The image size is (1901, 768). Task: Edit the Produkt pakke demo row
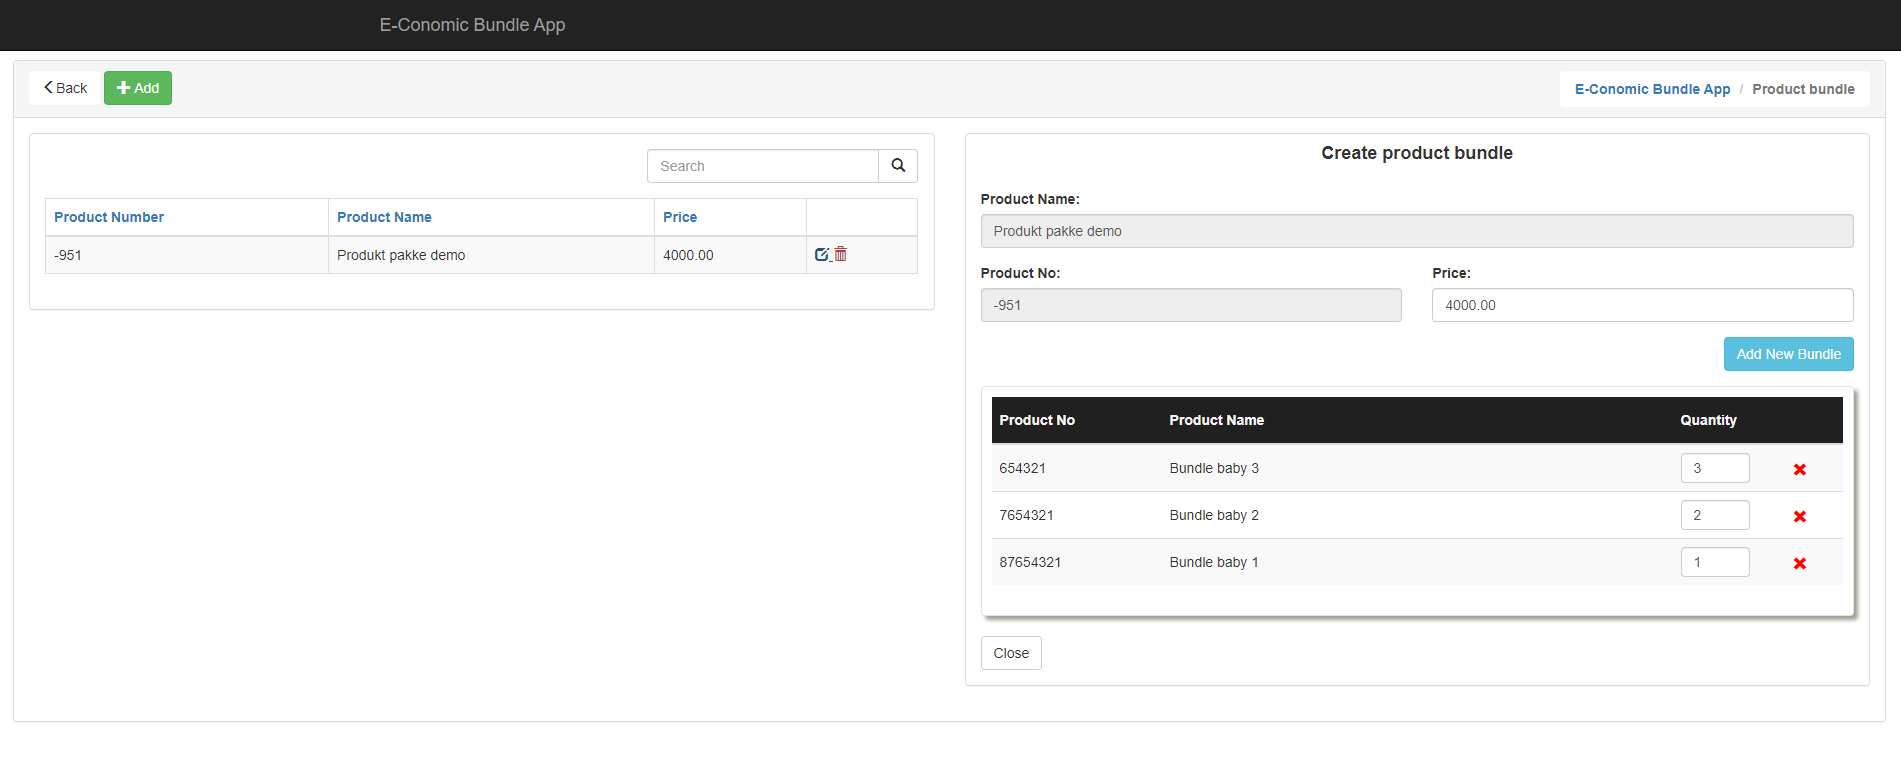[x=821, y=255]
